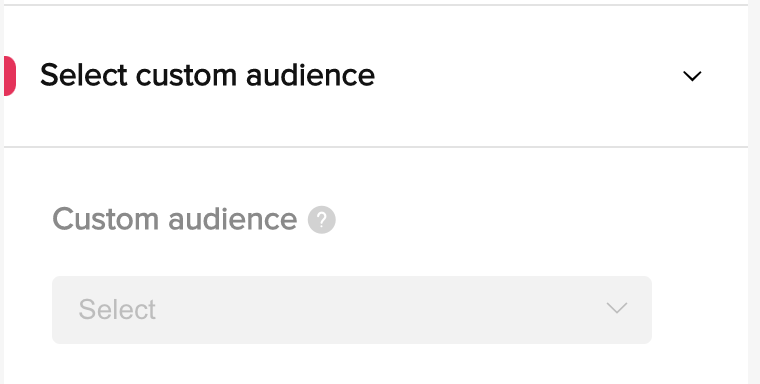Click the red marker beside Select custom audience
760x384 pixels.
tap(10, 76)
